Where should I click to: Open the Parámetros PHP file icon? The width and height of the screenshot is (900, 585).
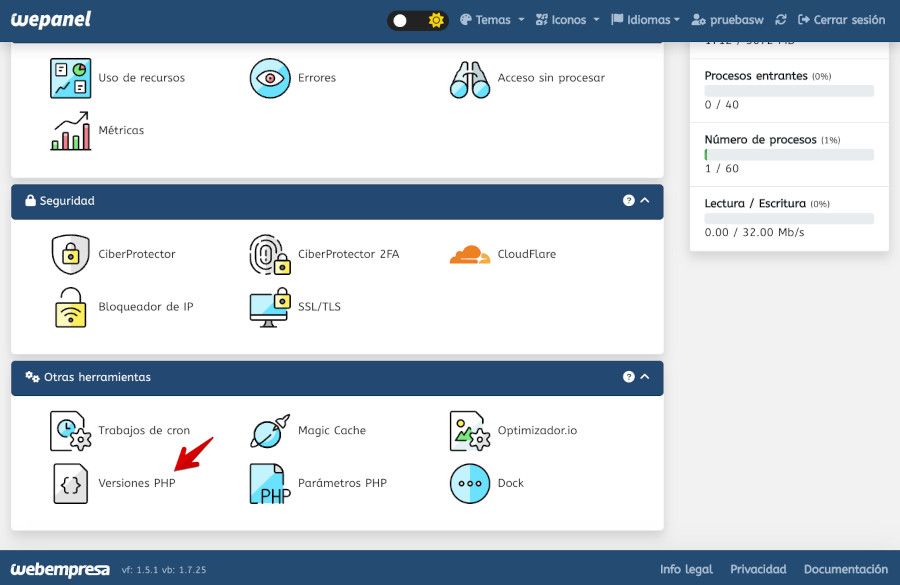point(270,483)
